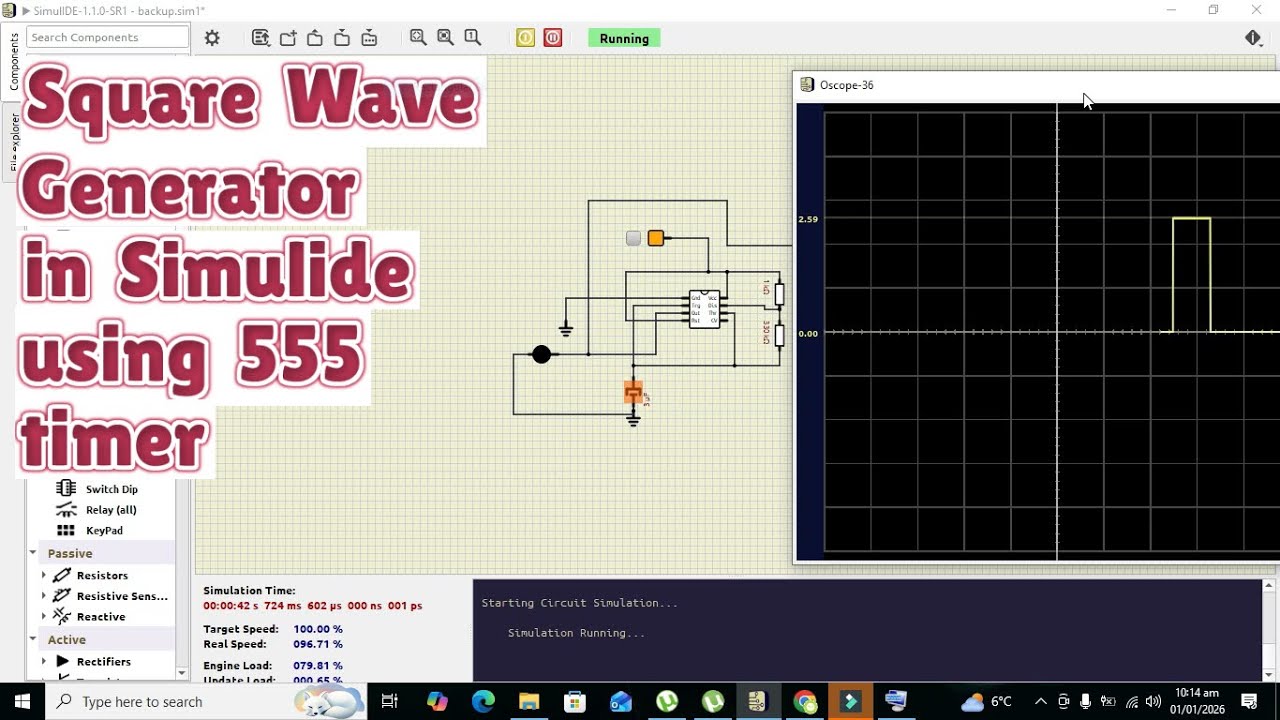
Task: Focus the Search Components field
Action: click(108, 37)
